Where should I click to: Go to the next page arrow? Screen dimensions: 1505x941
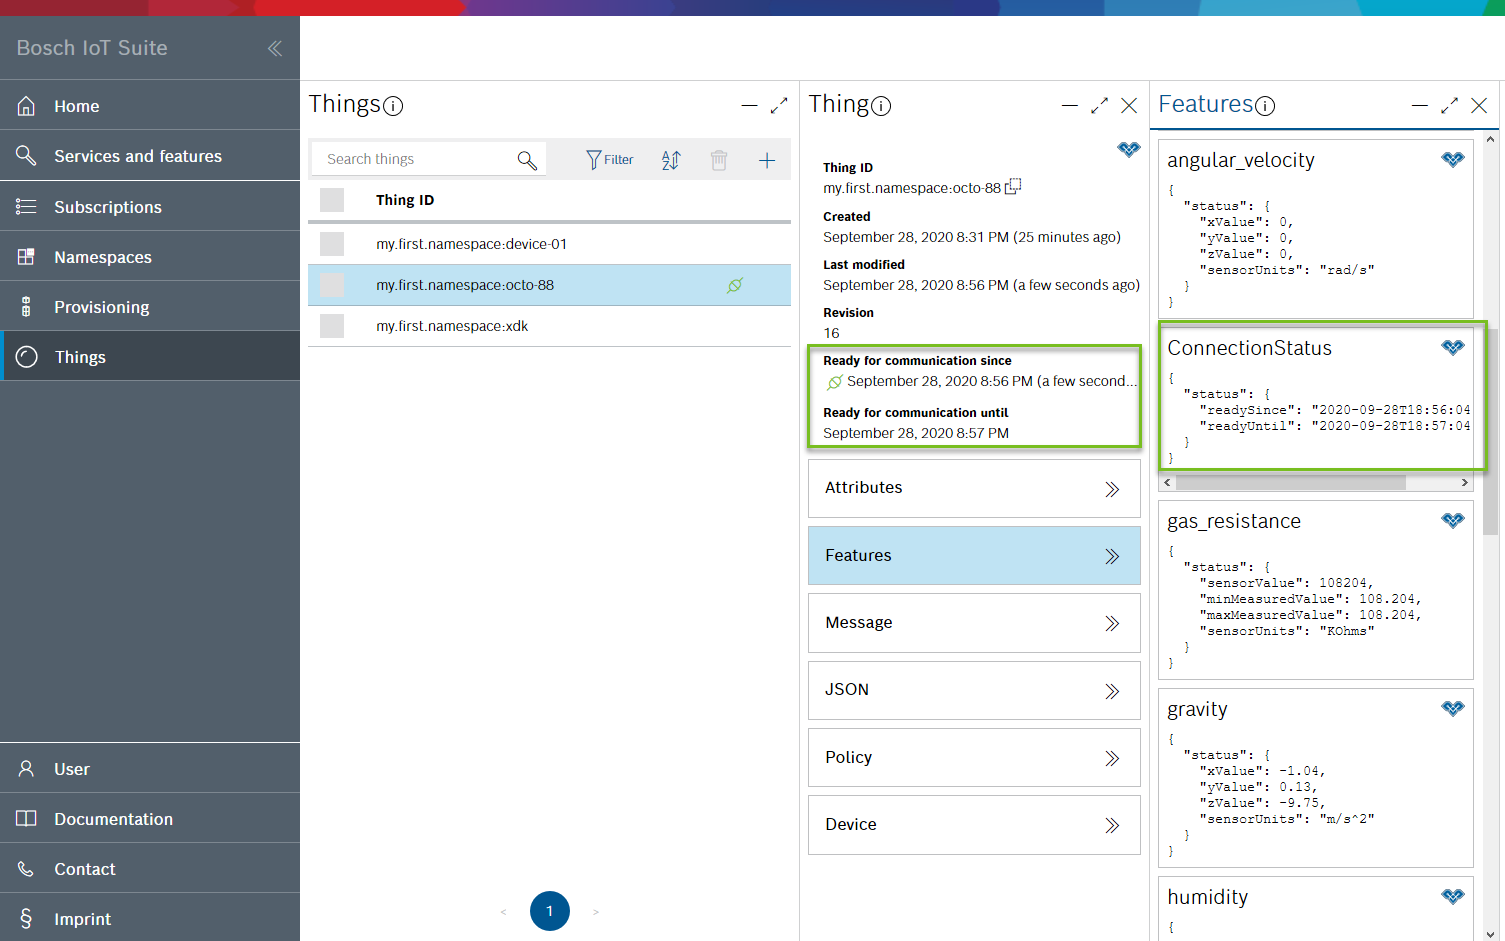[x=596, y=912]
